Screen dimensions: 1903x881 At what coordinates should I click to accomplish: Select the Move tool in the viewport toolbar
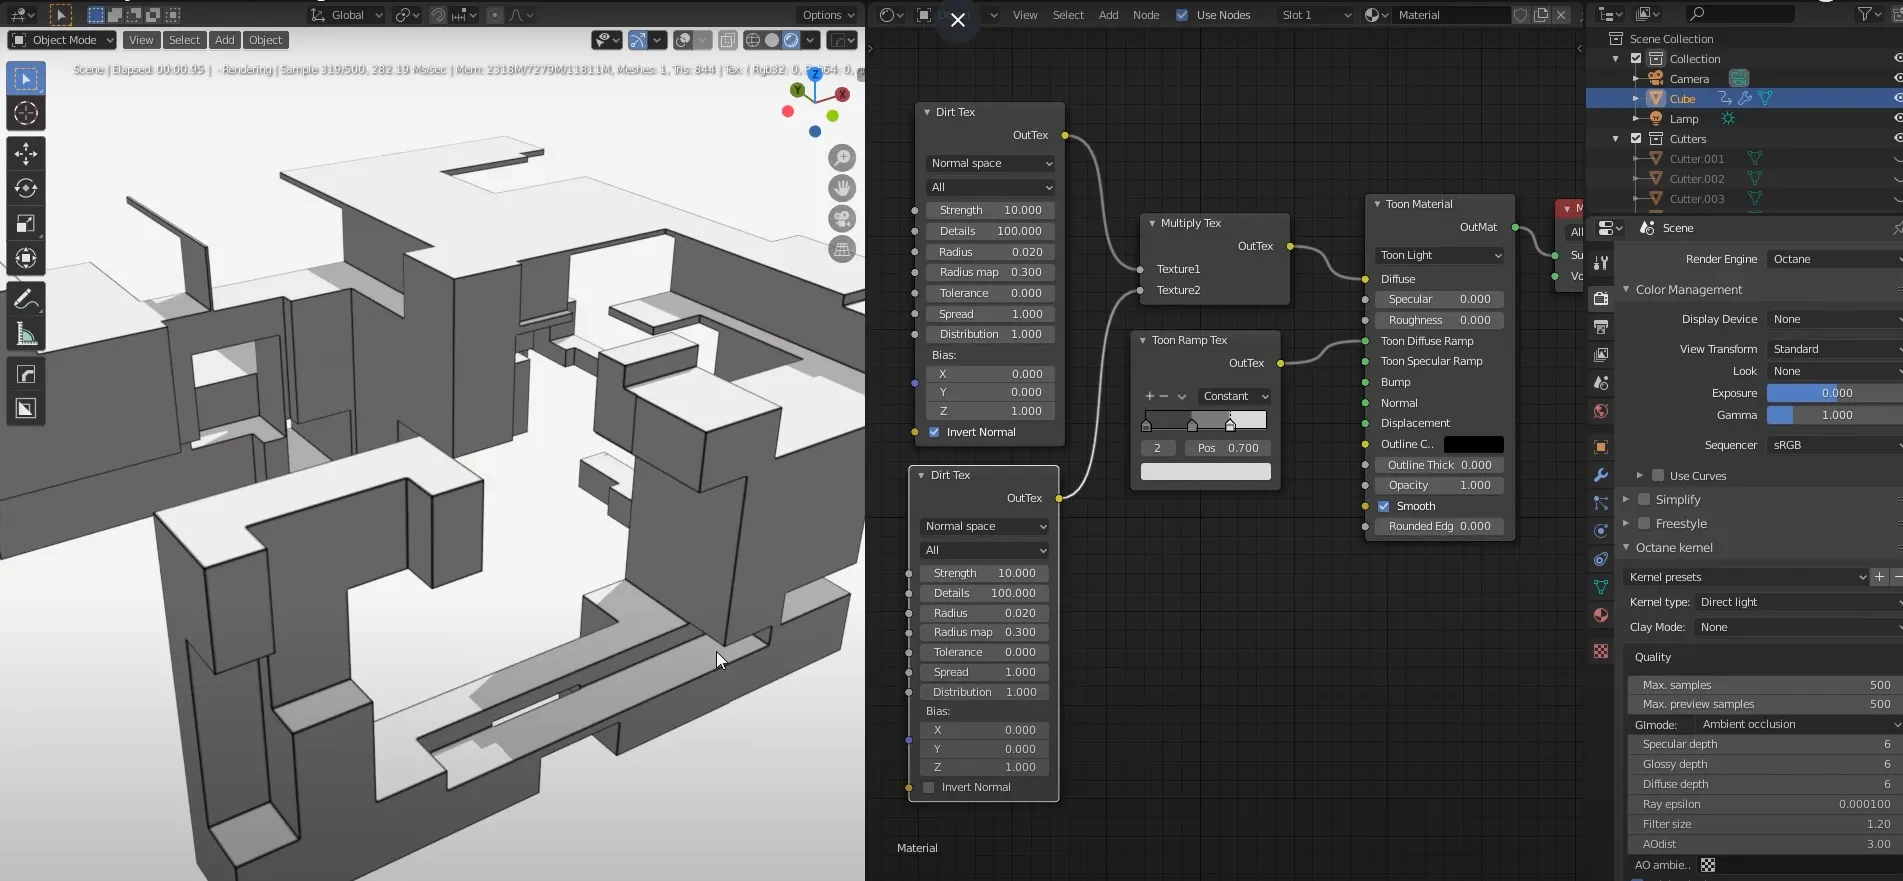26,153
